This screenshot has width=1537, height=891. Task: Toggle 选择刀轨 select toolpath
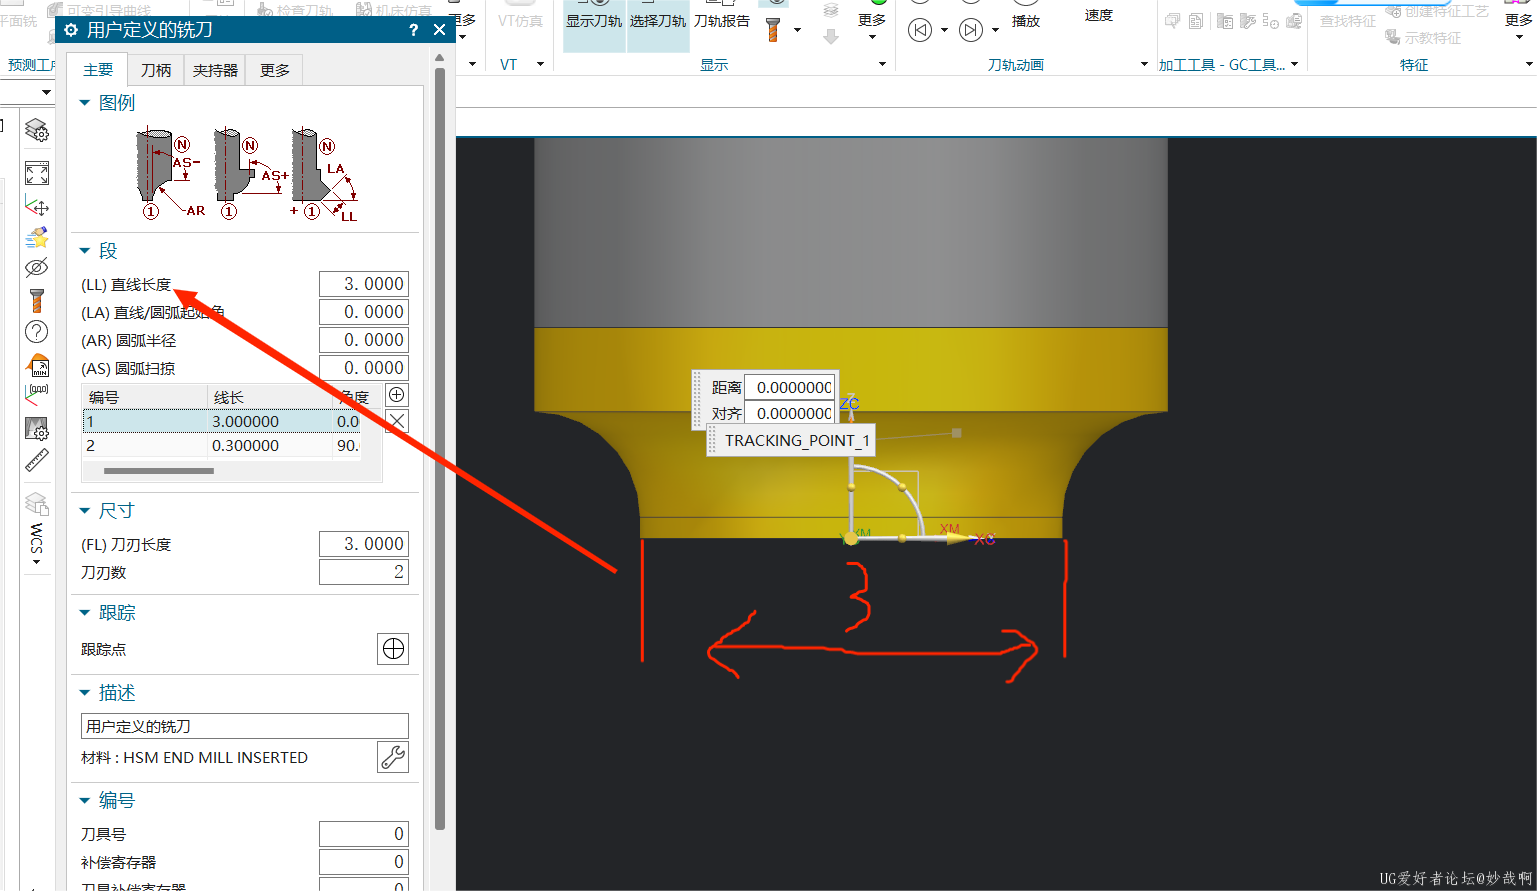[658, 21]
